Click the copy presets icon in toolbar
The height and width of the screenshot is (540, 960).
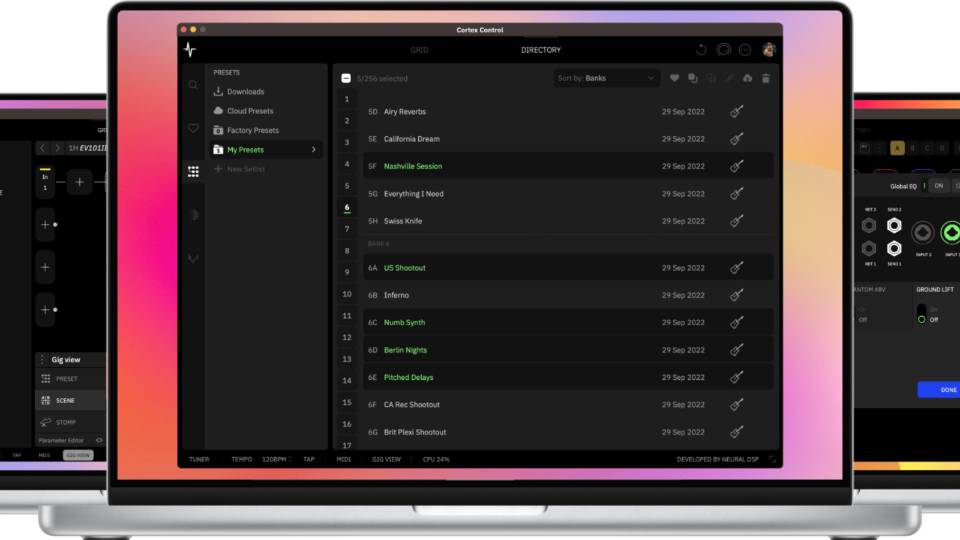coord(692,78)
